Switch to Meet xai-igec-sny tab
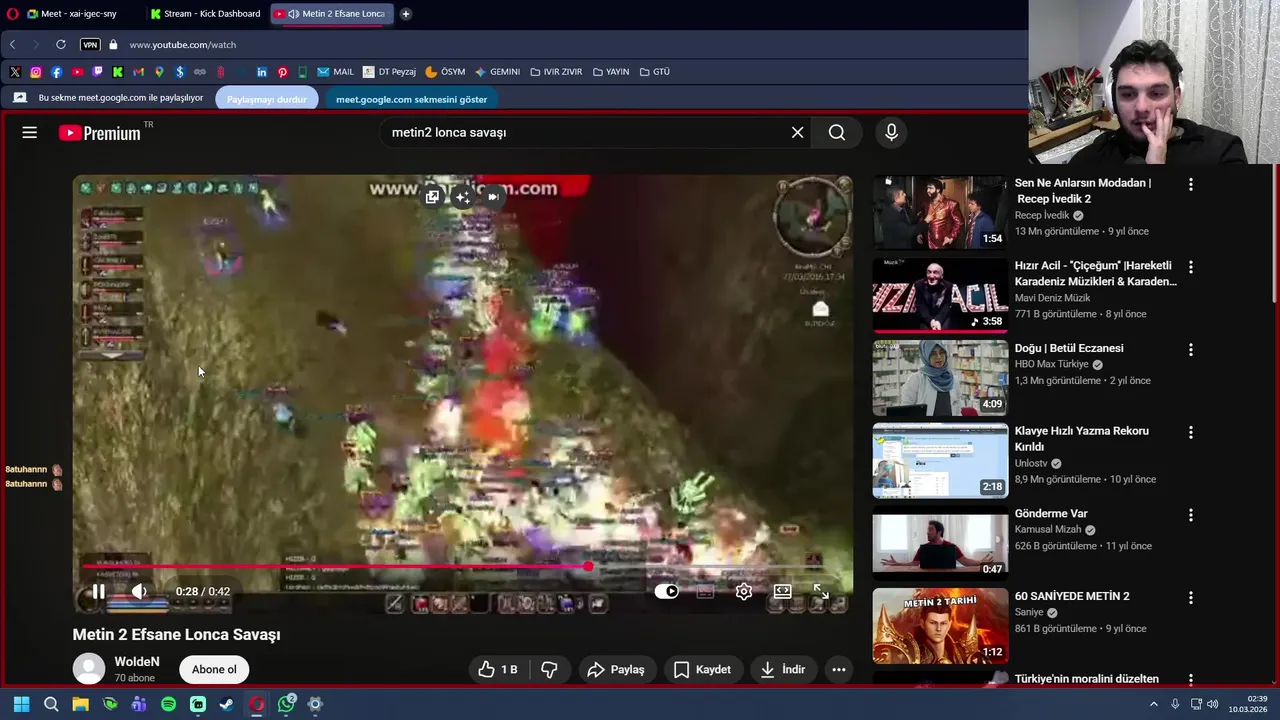 [x=80, y=14]
